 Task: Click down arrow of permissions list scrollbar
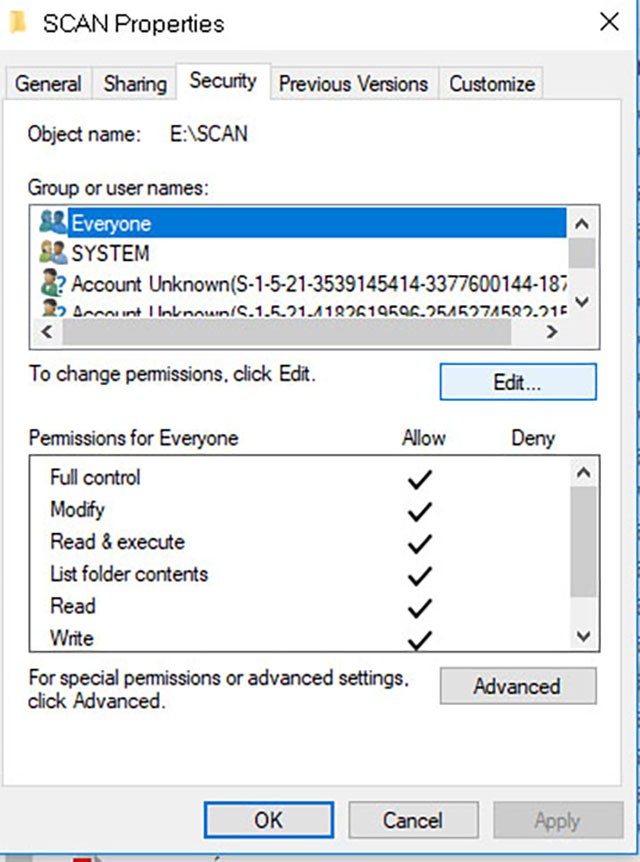[x=583, y=636]
